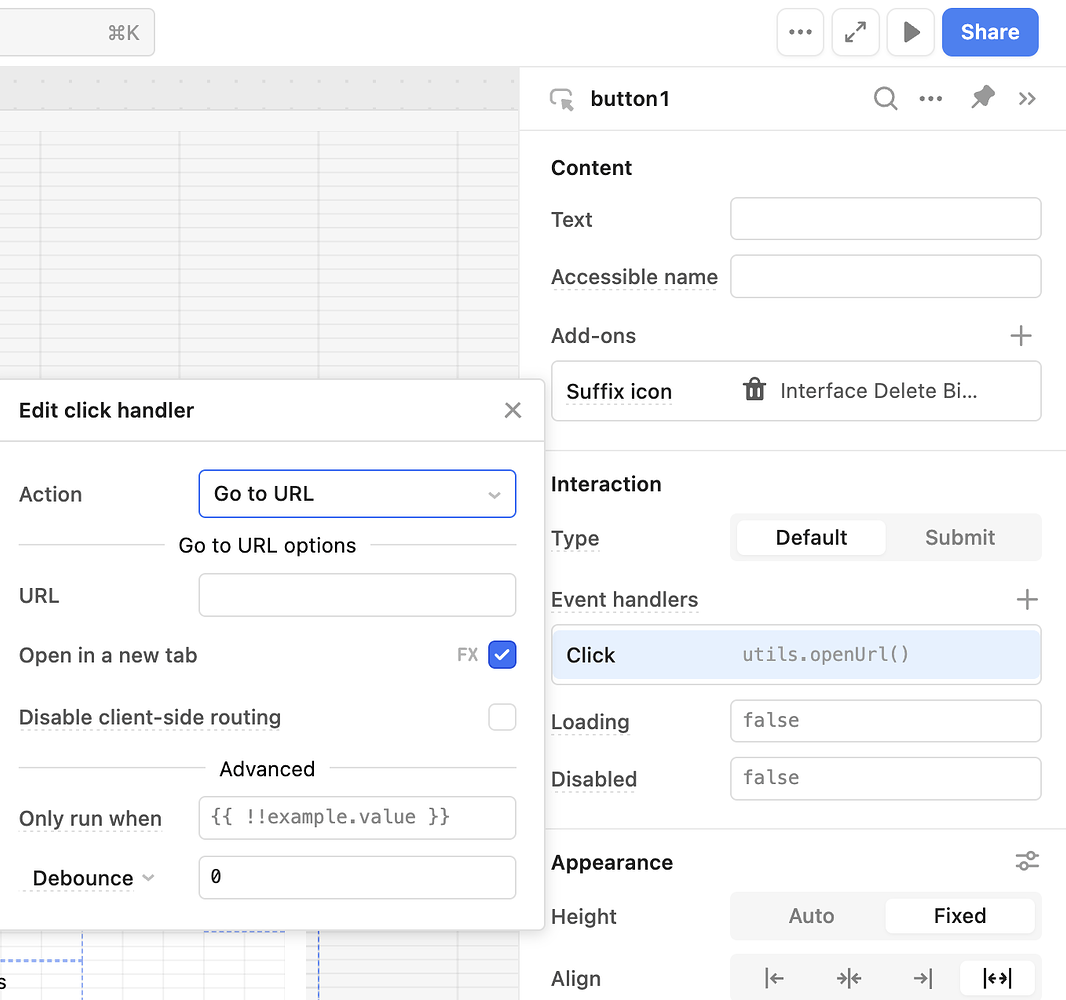
Task: Click the blue Share button
Action: [990, 32]
